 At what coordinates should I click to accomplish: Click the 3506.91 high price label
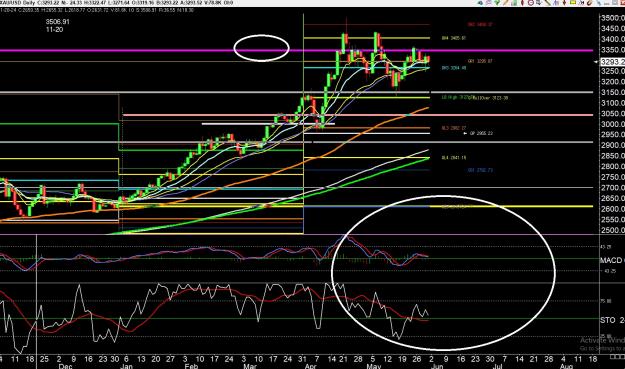coord(57,22)
